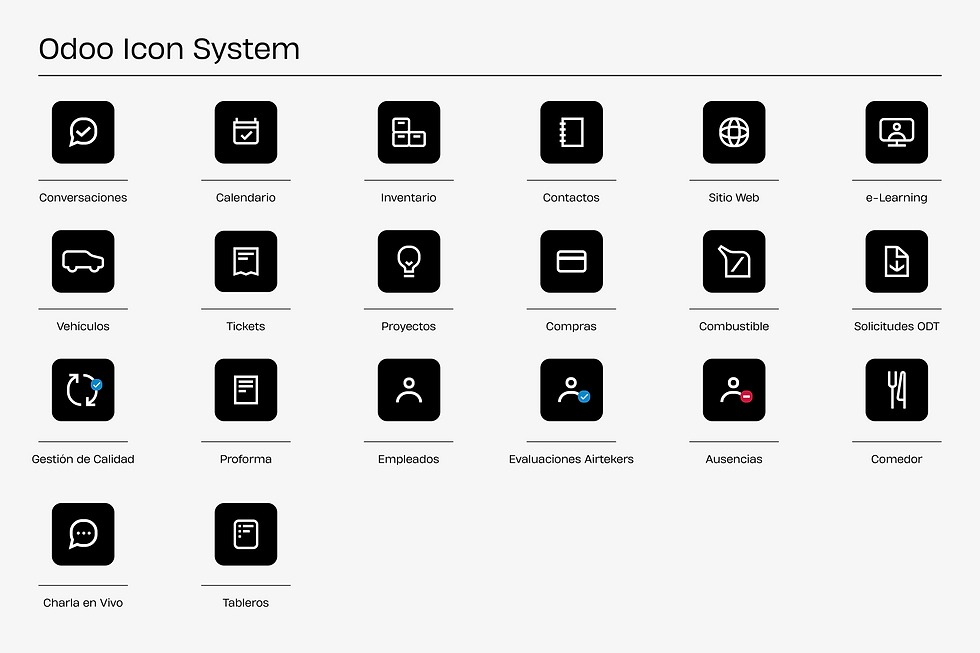Select the 'Calendario' label text
This screenshot has height=653, width=980.
[246, 197]
